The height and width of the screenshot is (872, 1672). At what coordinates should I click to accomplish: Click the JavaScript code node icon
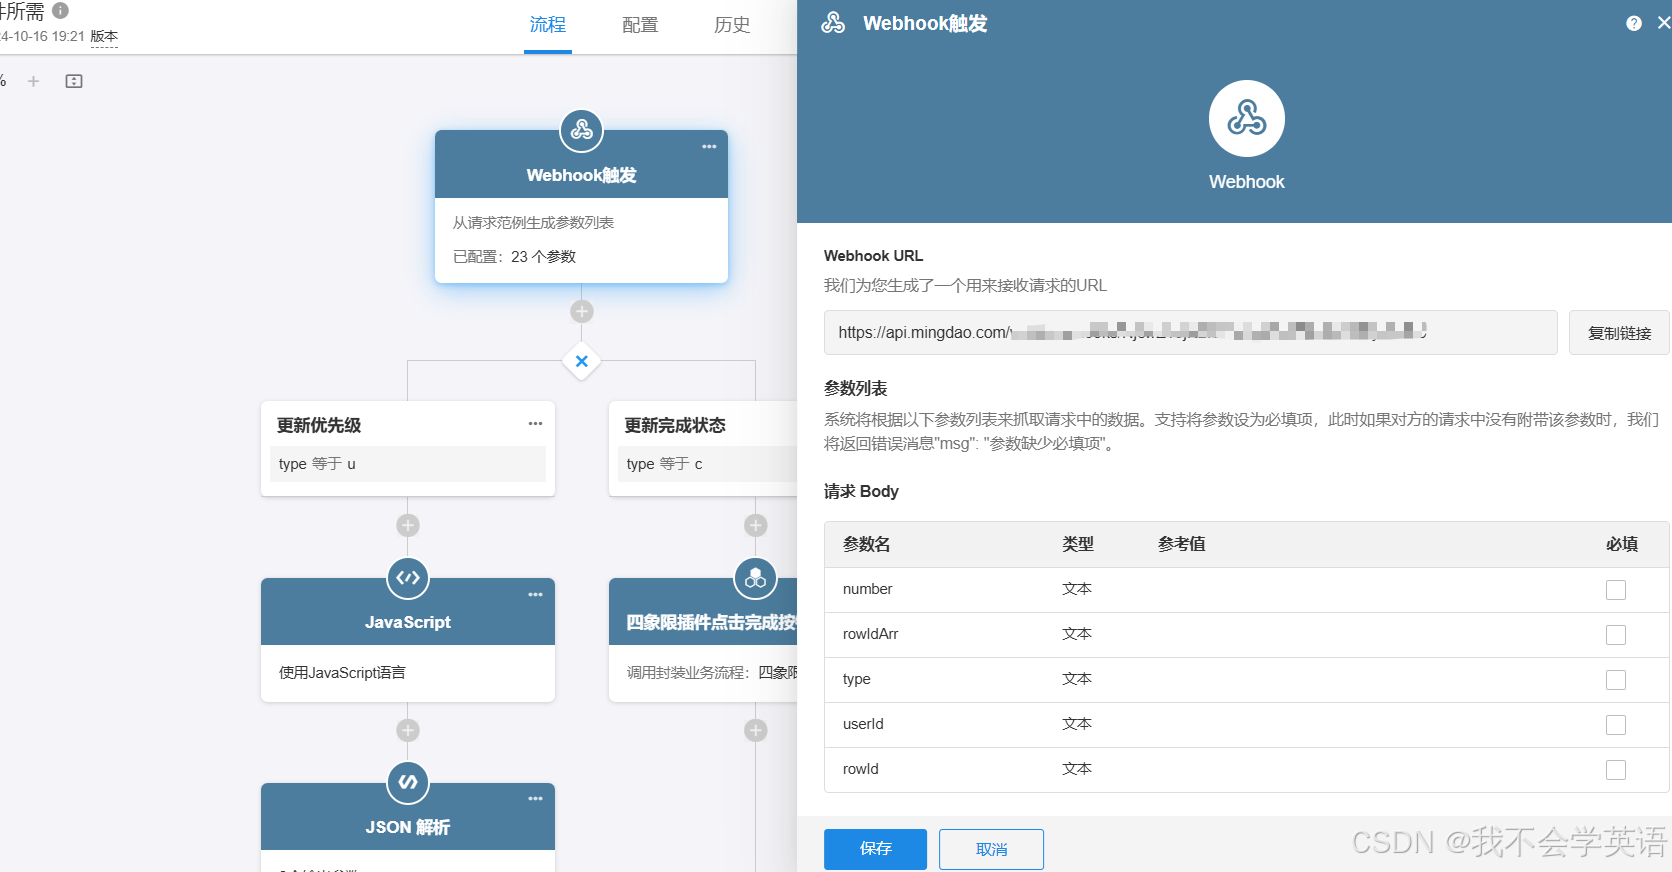tap(408, 578)
